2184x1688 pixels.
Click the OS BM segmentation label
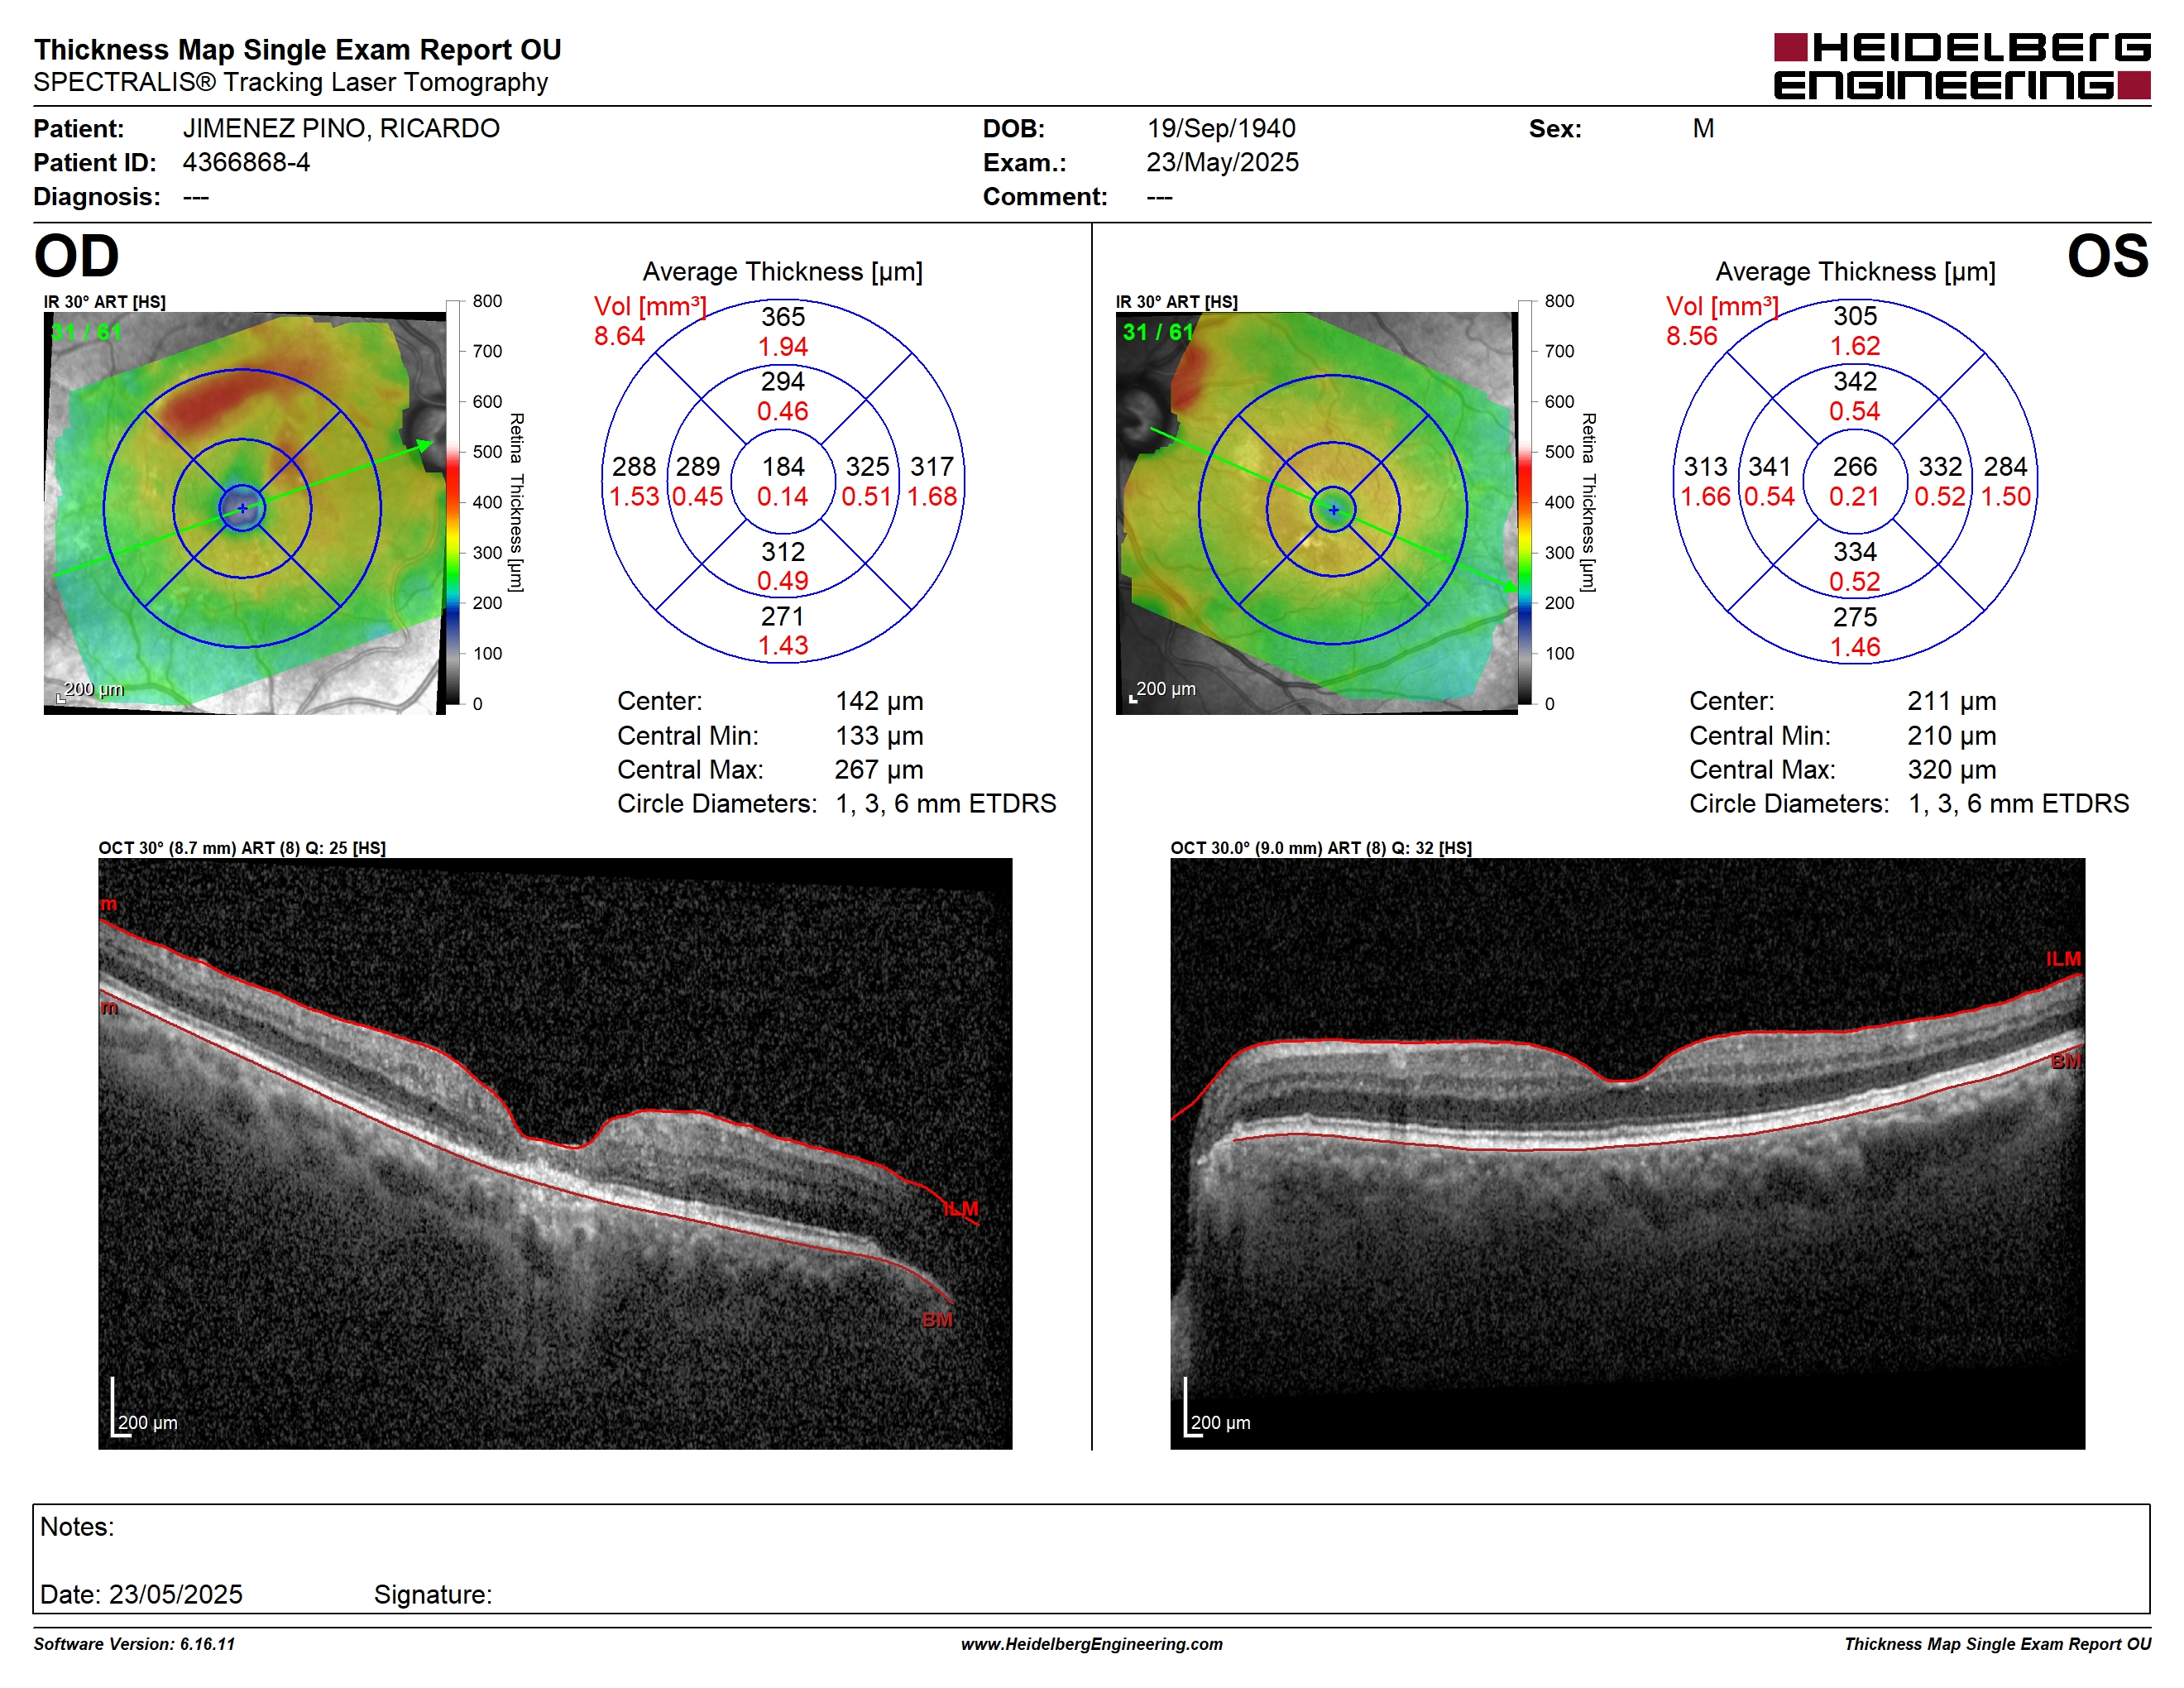pos(2065,1061)
